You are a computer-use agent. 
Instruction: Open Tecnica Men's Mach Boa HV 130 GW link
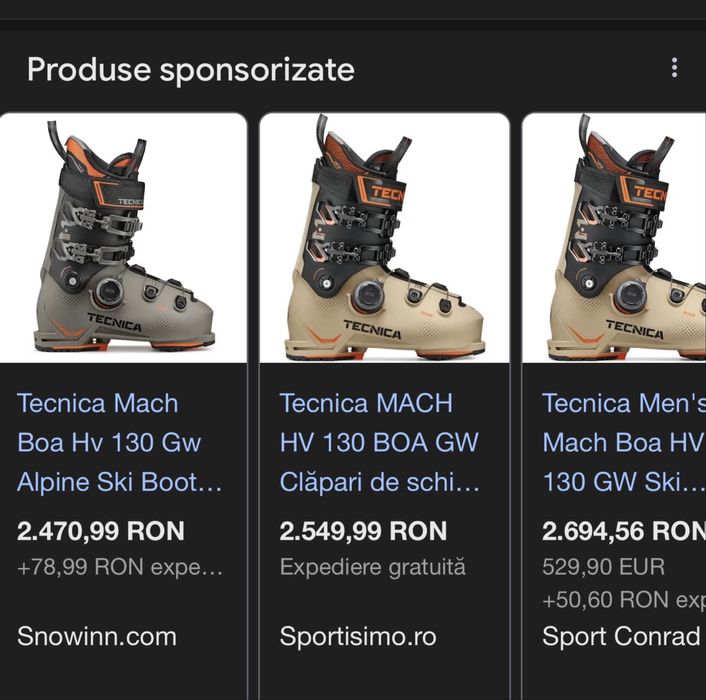point(623,442)
